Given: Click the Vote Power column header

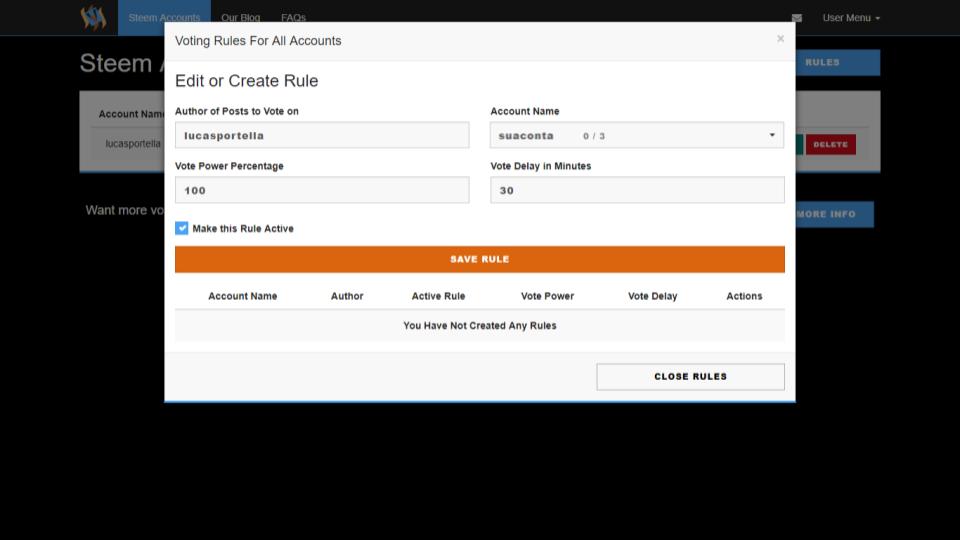Looking at the screenshot, I should coord(547,296).
